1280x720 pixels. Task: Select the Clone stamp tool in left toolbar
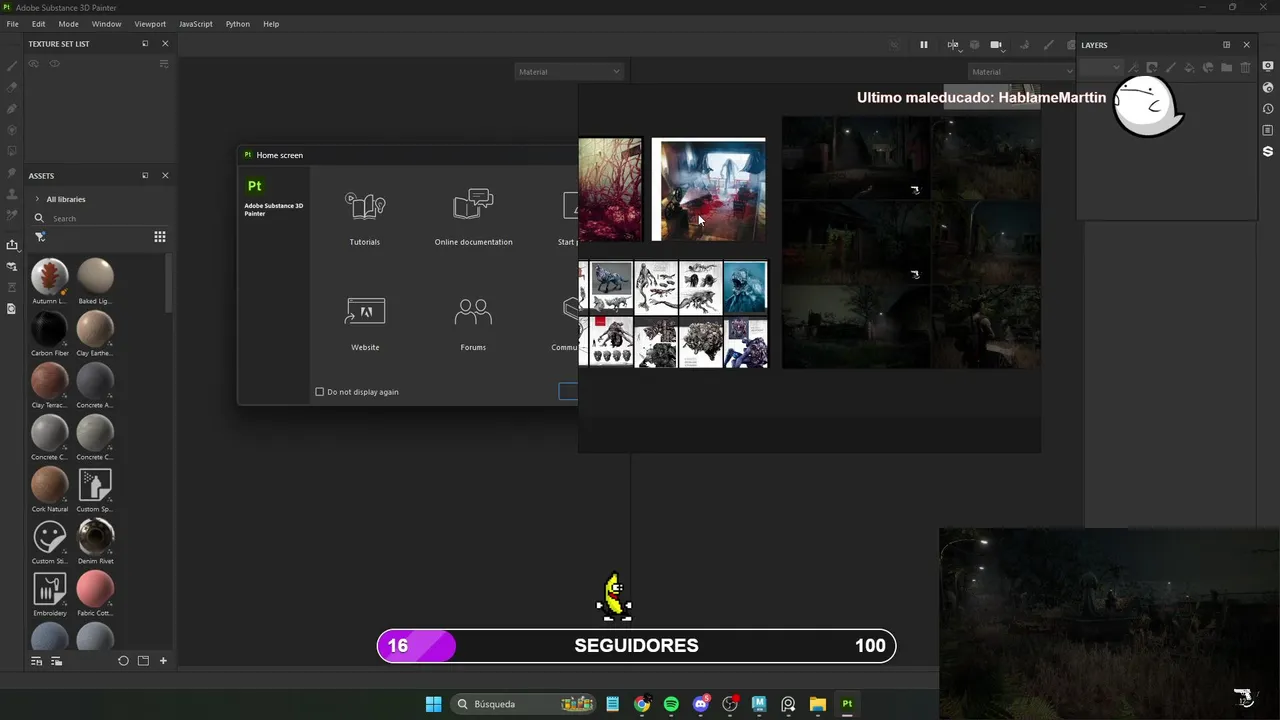pos(12,193)
